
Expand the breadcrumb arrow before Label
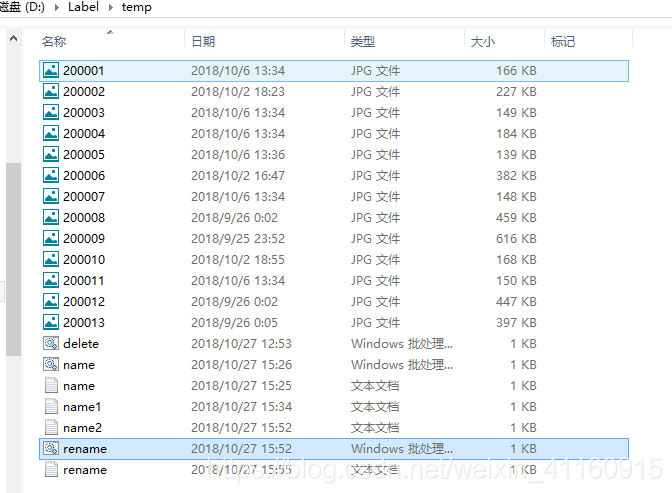pyautogui.click(x=59, y=7)
